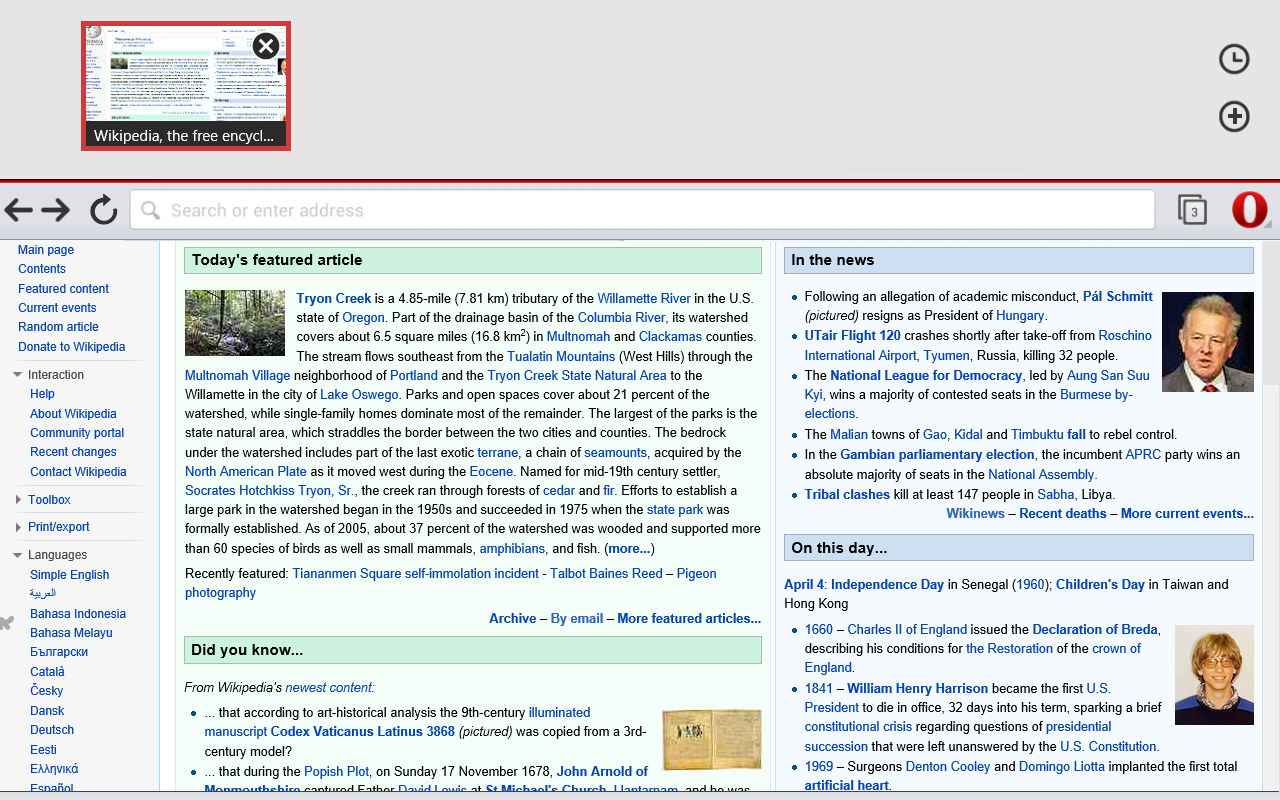The height and width of the screenshot is (800, 1280).
Task: Open Recent changes link
Action: (x=73, y=452)
